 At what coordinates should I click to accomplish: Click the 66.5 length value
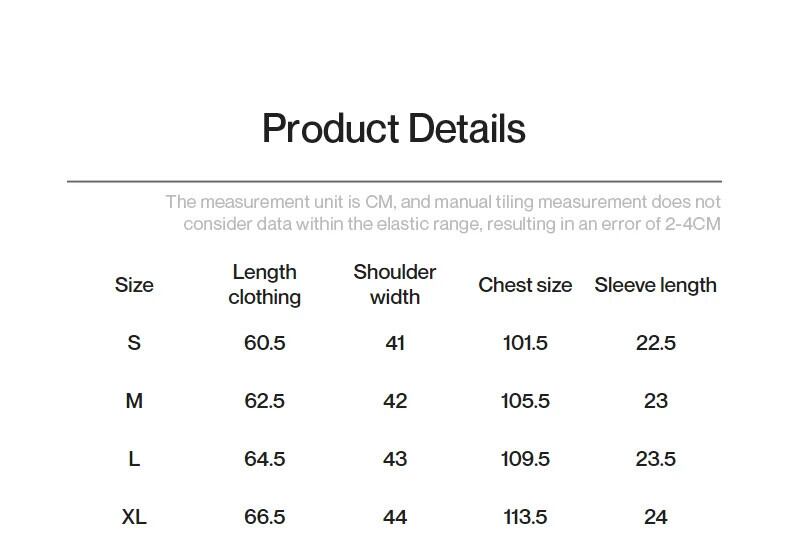click(264, 517)
